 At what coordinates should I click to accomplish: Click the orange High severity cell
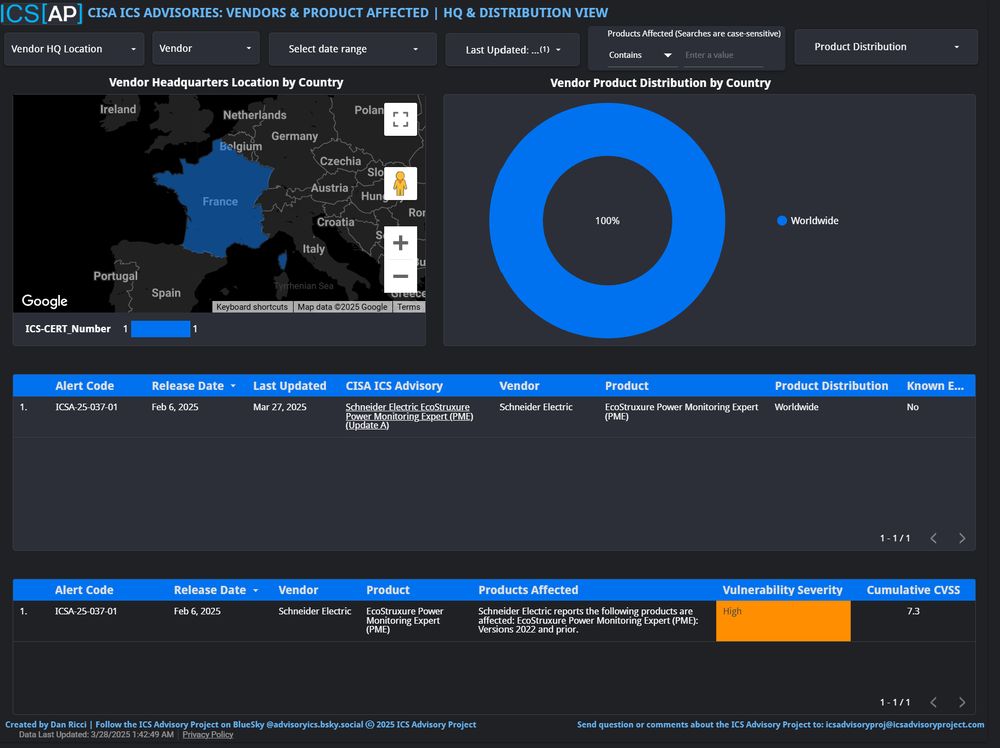783,621
